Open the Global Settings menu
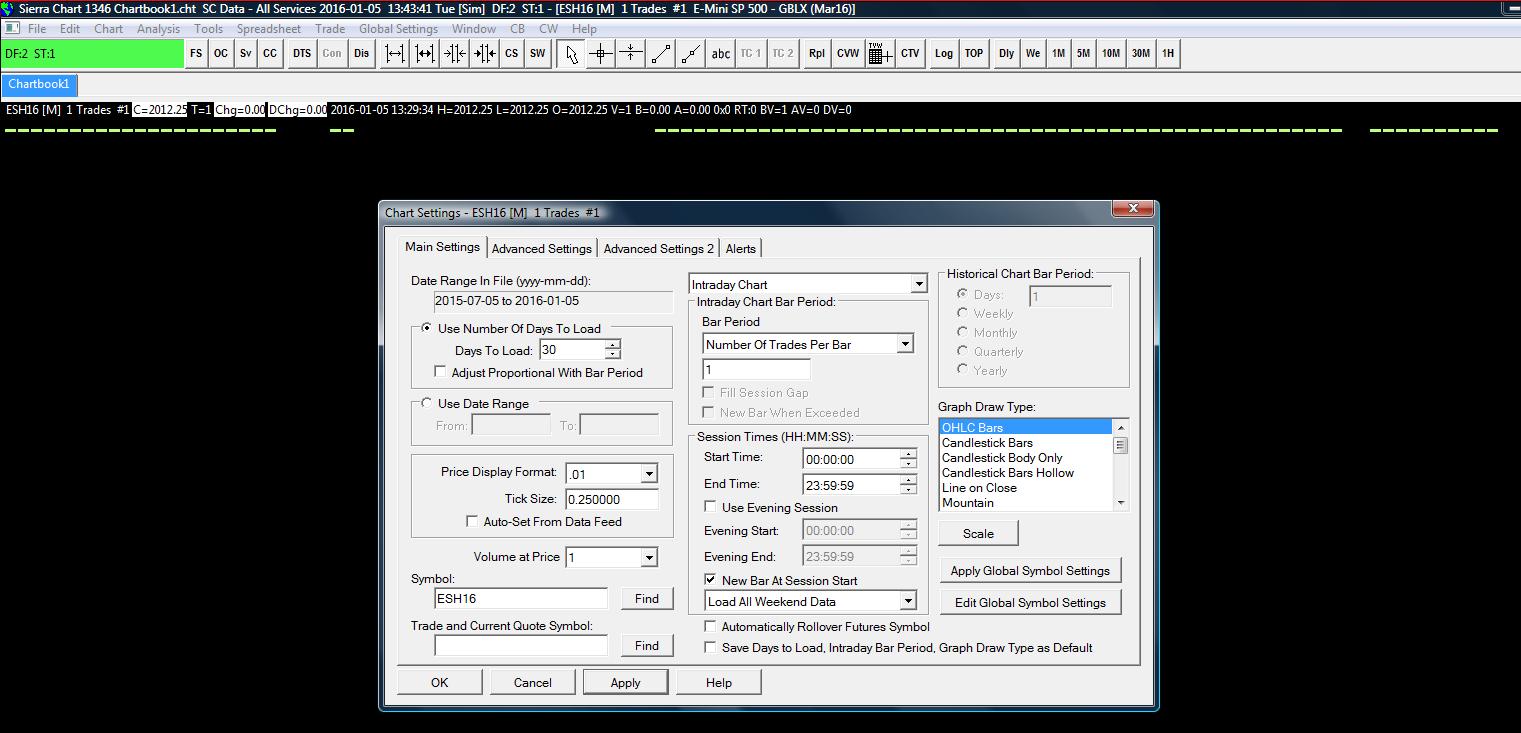Image resolution: width=1521 pixels, height=733 pixels. 398,29
